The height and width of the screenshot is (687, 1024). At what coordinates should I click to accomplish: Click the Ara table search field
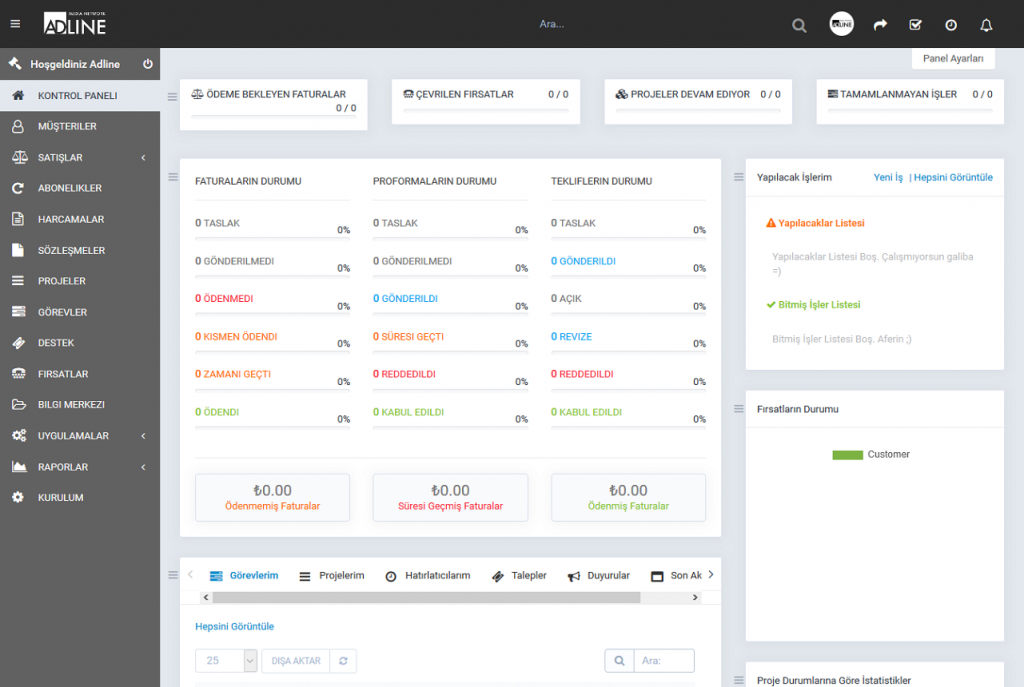tap(663, 661)
